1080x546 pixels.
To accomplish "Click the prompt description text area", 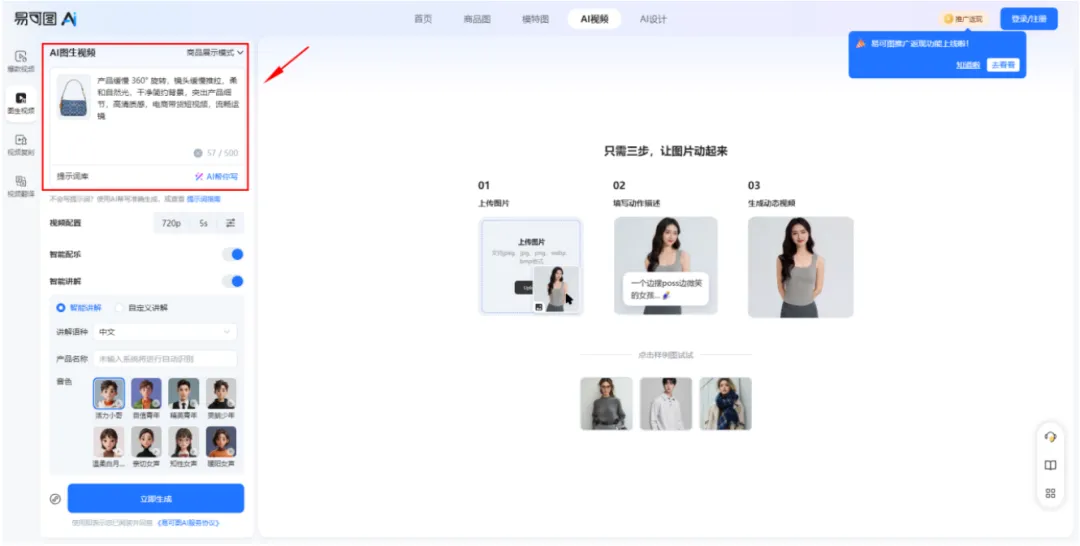I will pyautogui.click(x=167, y=98).
